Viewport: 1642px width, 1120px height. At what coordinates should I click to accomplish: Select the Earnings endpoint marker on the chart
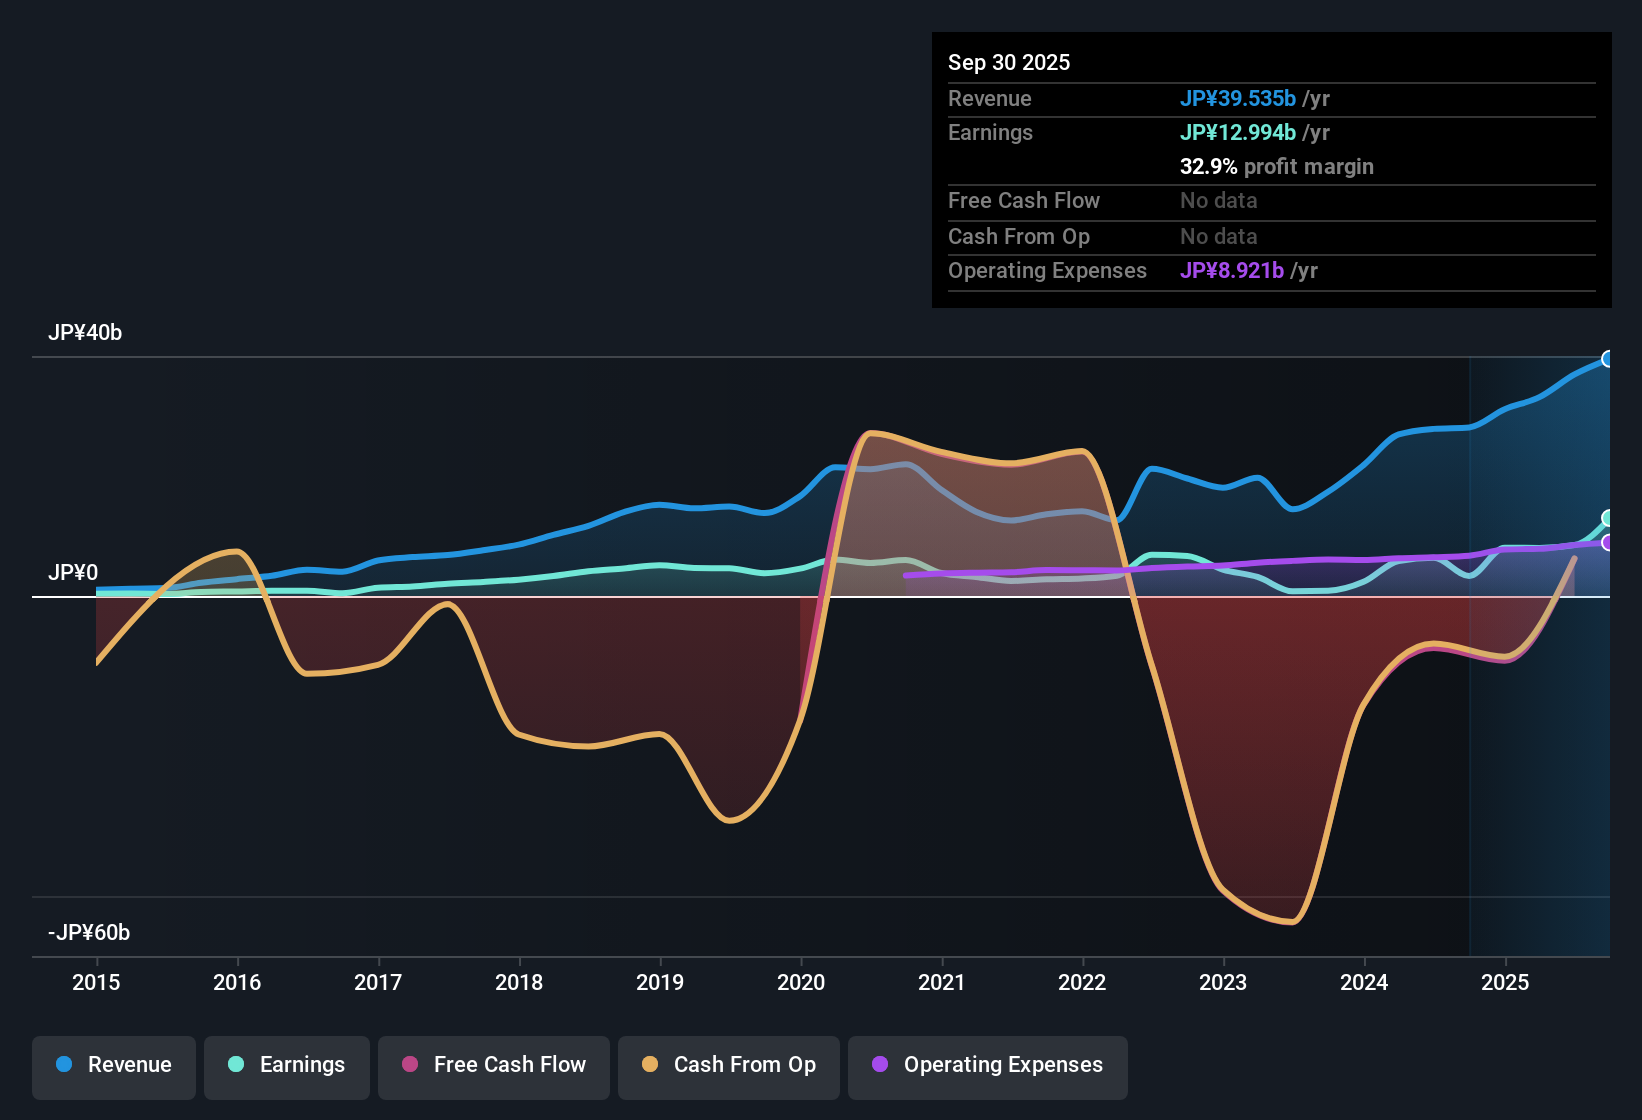click(x=1609, y=519)
